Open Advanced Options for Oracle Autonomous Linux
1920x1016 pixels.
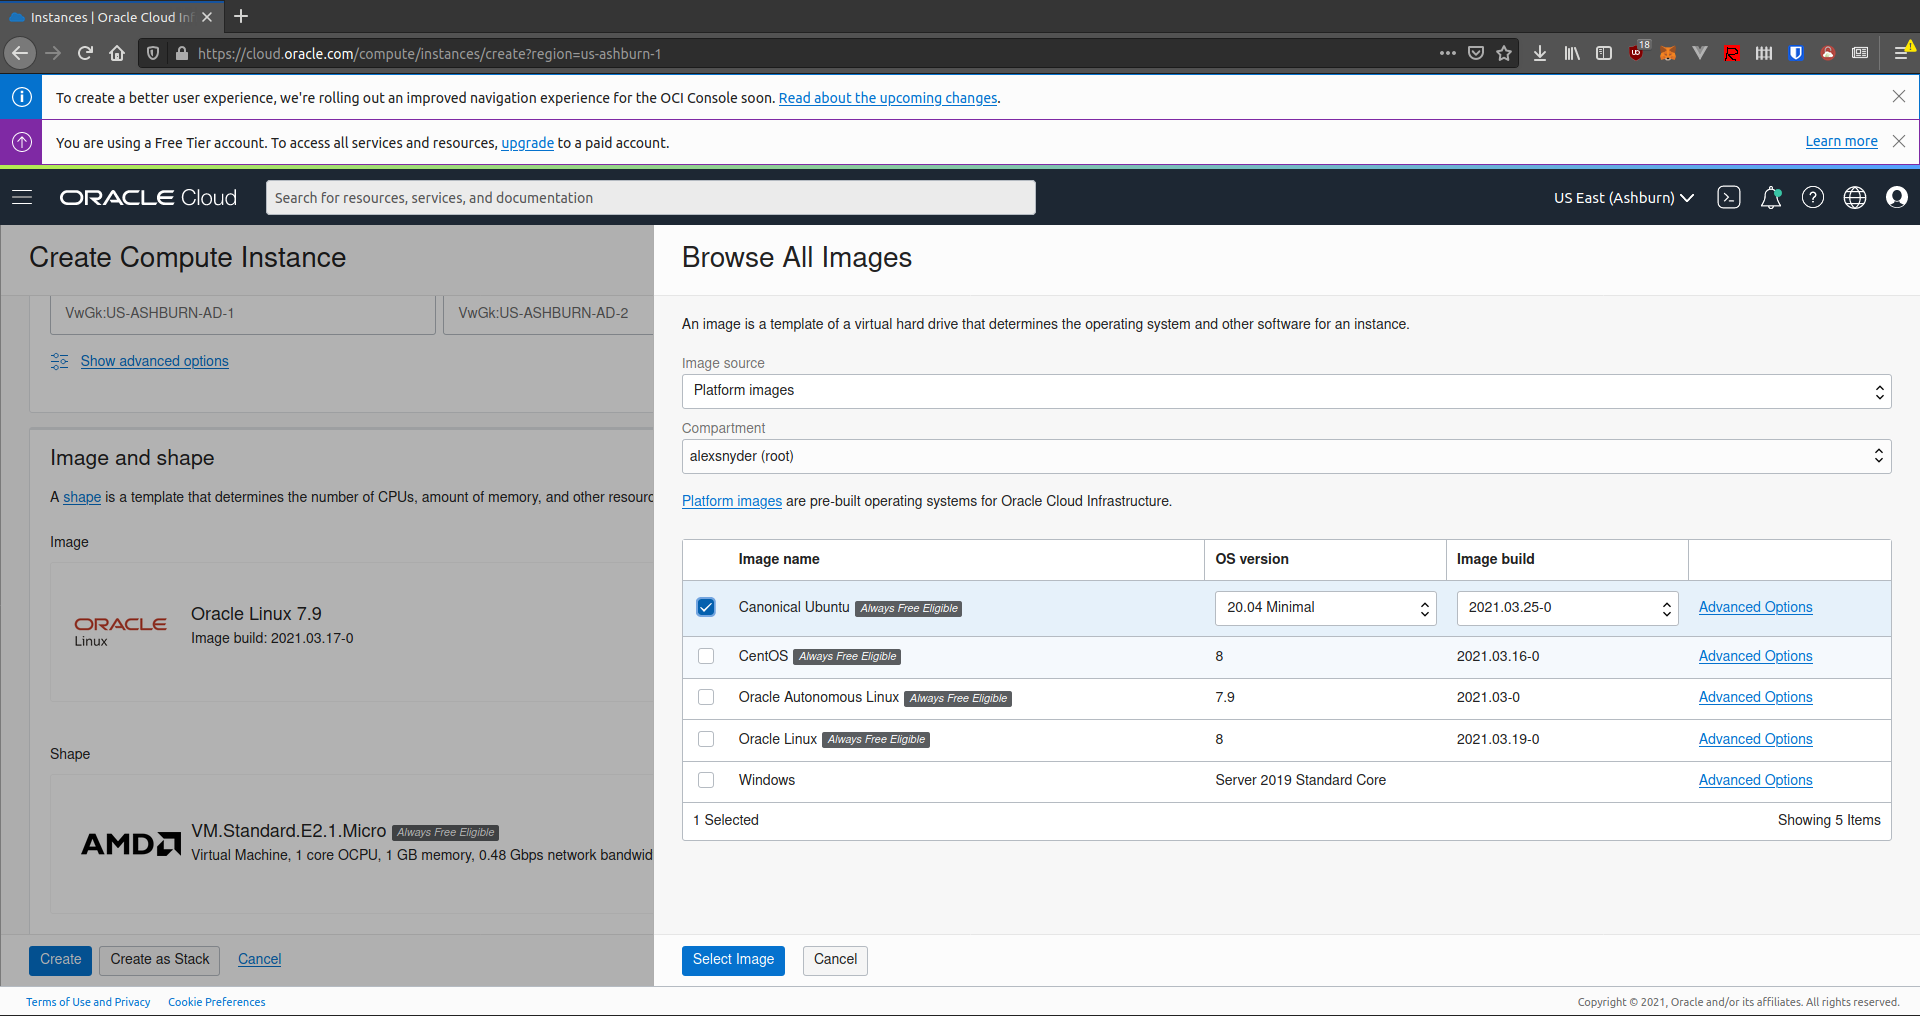[1755, 697]
